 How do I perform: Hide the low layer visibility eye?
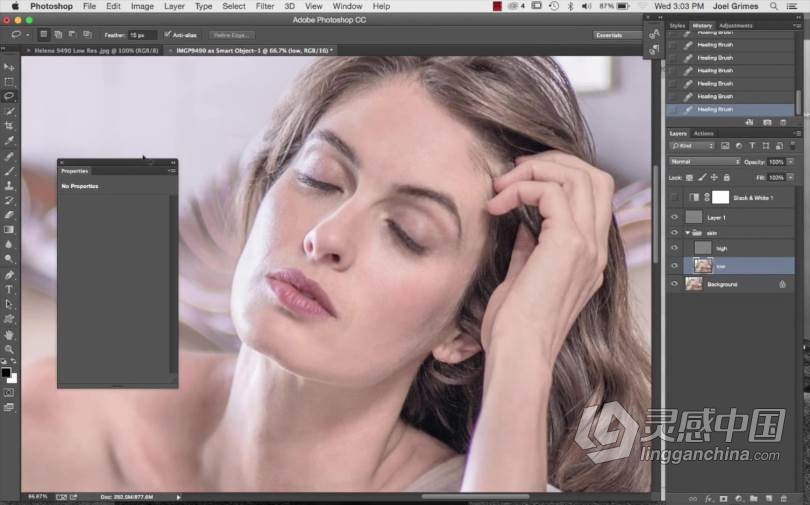click(x=674, y=266)
